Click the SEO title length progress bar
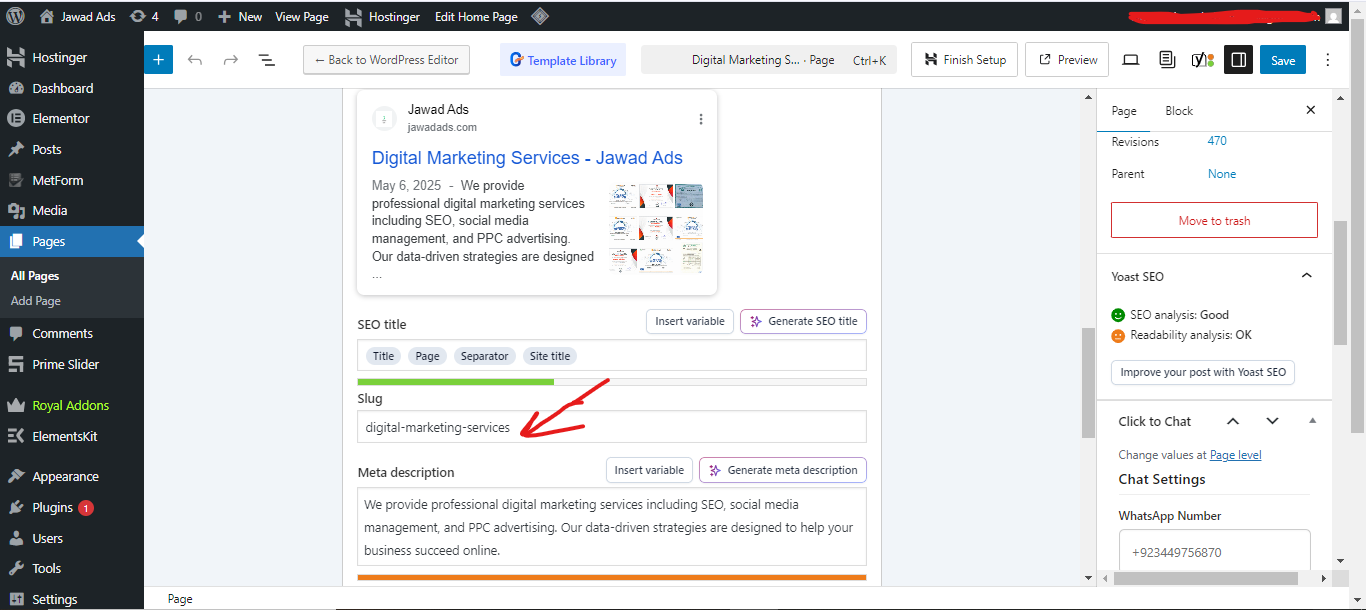The width and height of the screenshot is (1366, 610). click(x=611, y=382)
